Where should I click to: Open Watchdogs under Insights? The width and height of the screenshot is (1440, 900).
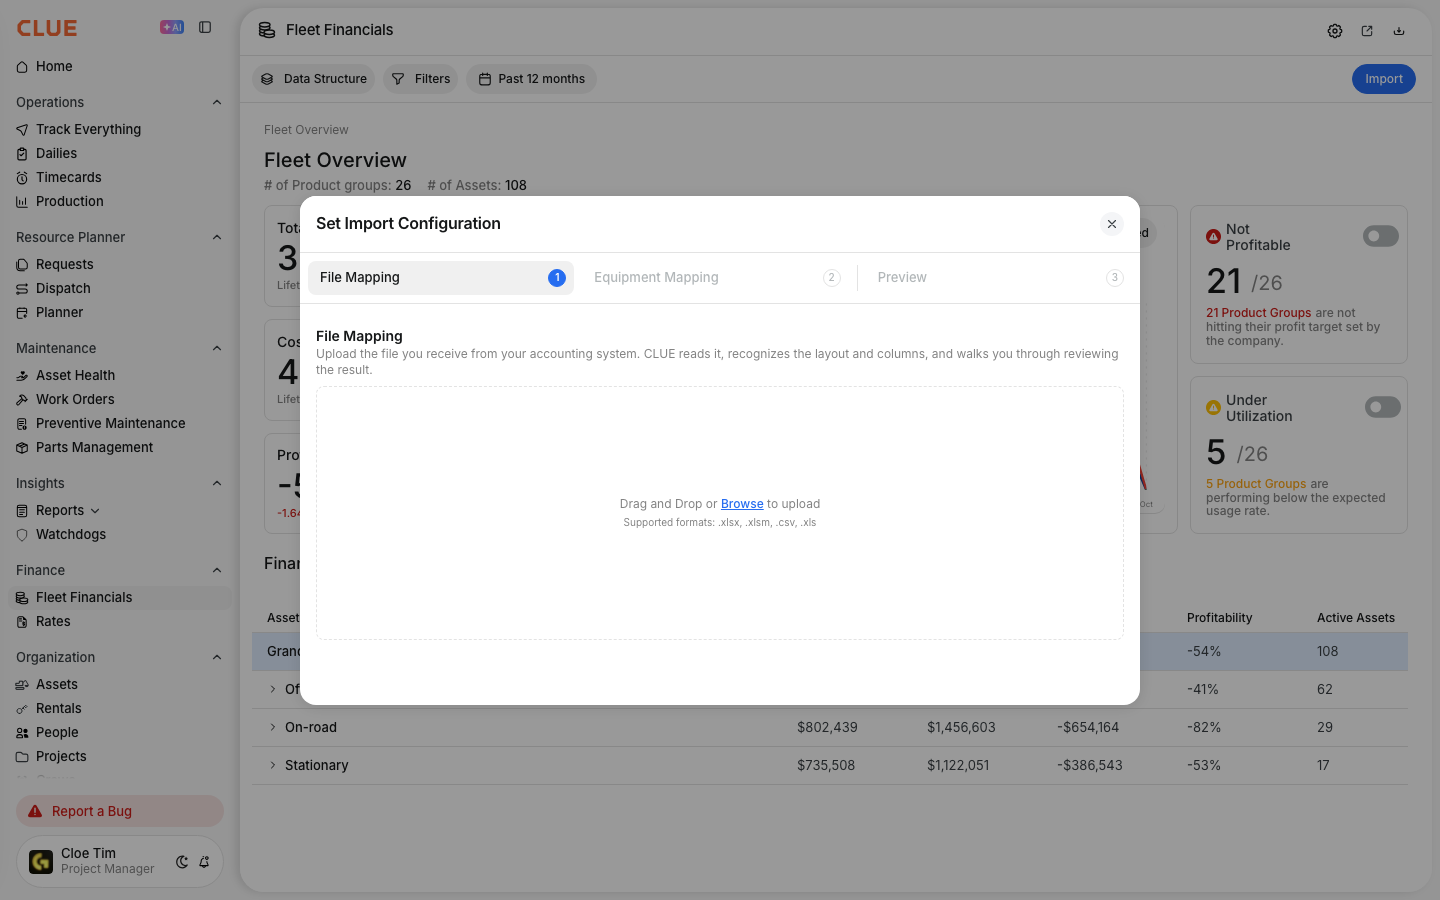coord(70,534)
